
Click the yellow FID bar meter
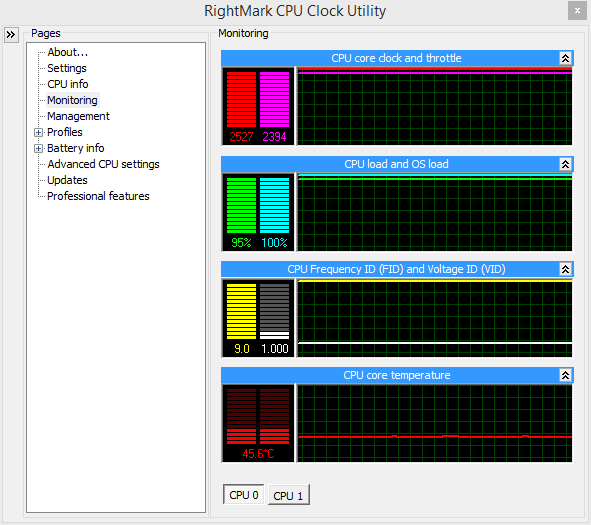tap(241, 311)
